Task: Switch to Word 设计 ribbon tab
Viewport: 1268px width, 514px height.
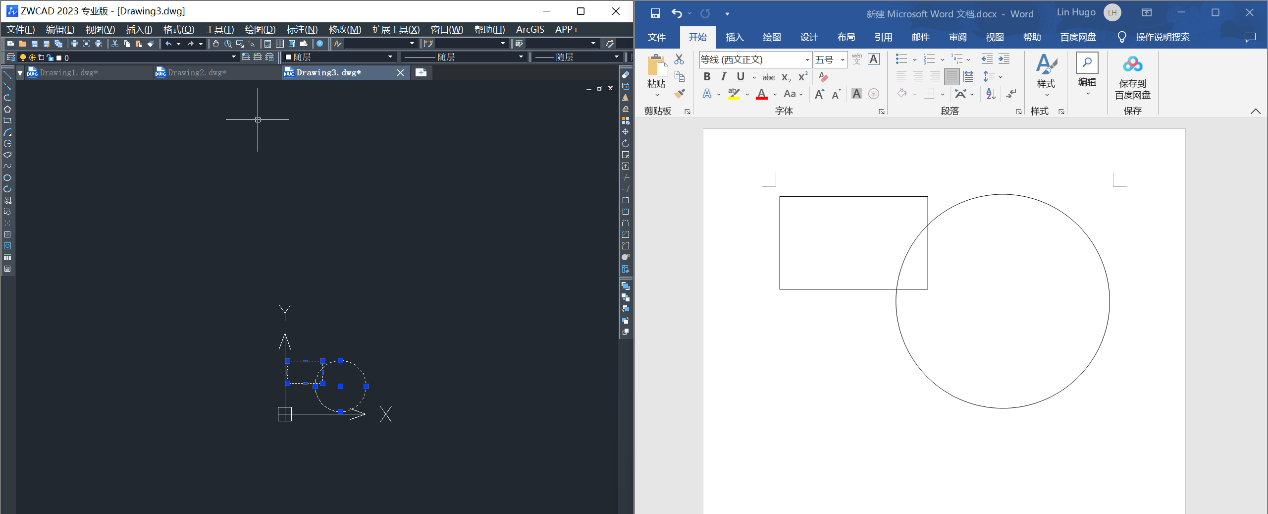Action: tap(809, 37)
